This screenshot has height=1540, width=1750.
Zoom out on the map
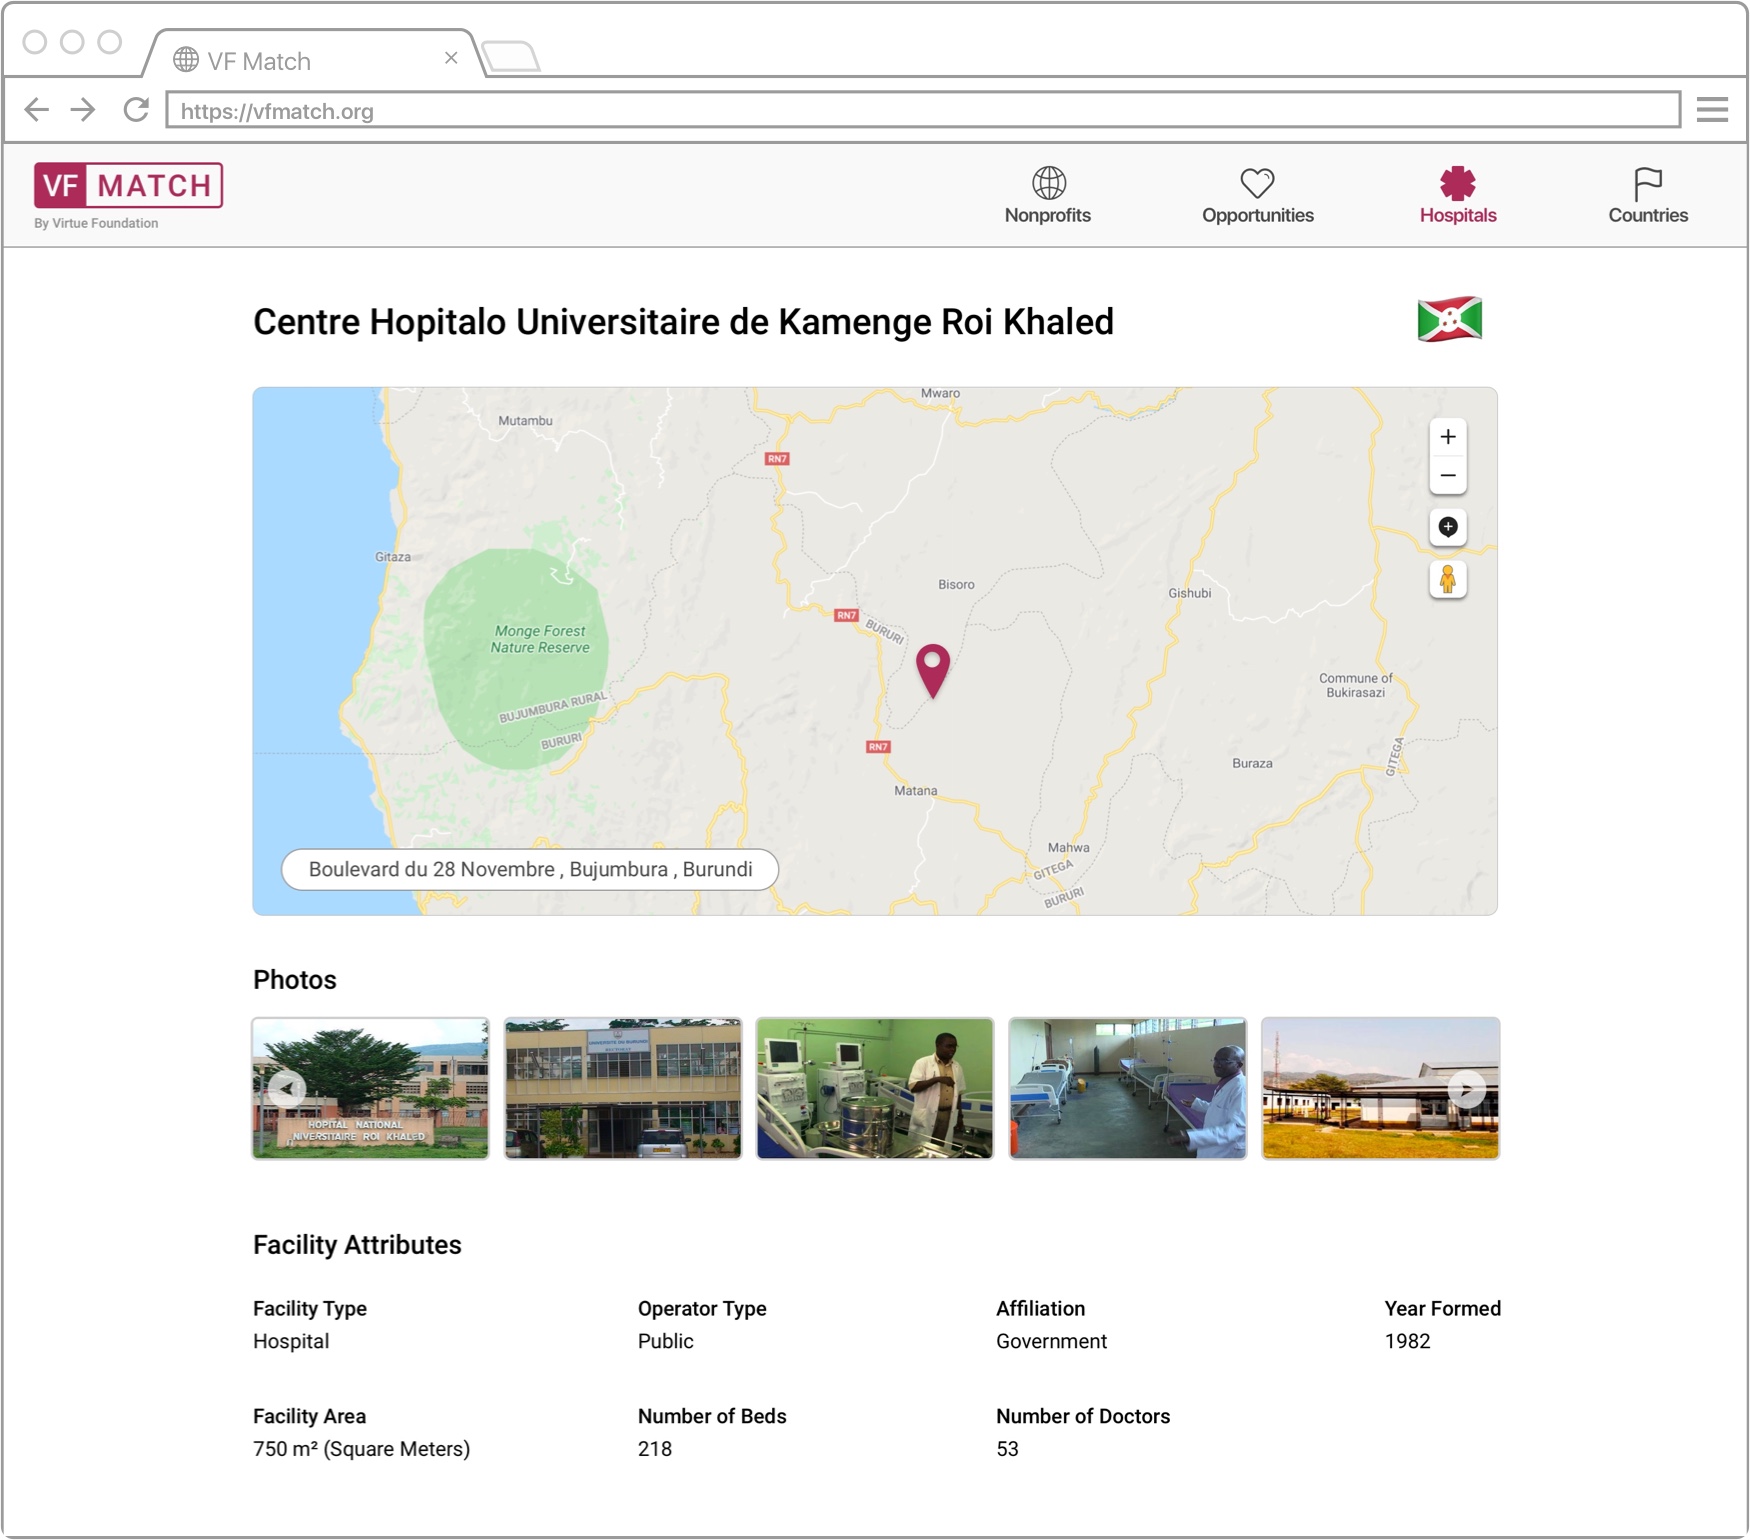[1447, 476]
